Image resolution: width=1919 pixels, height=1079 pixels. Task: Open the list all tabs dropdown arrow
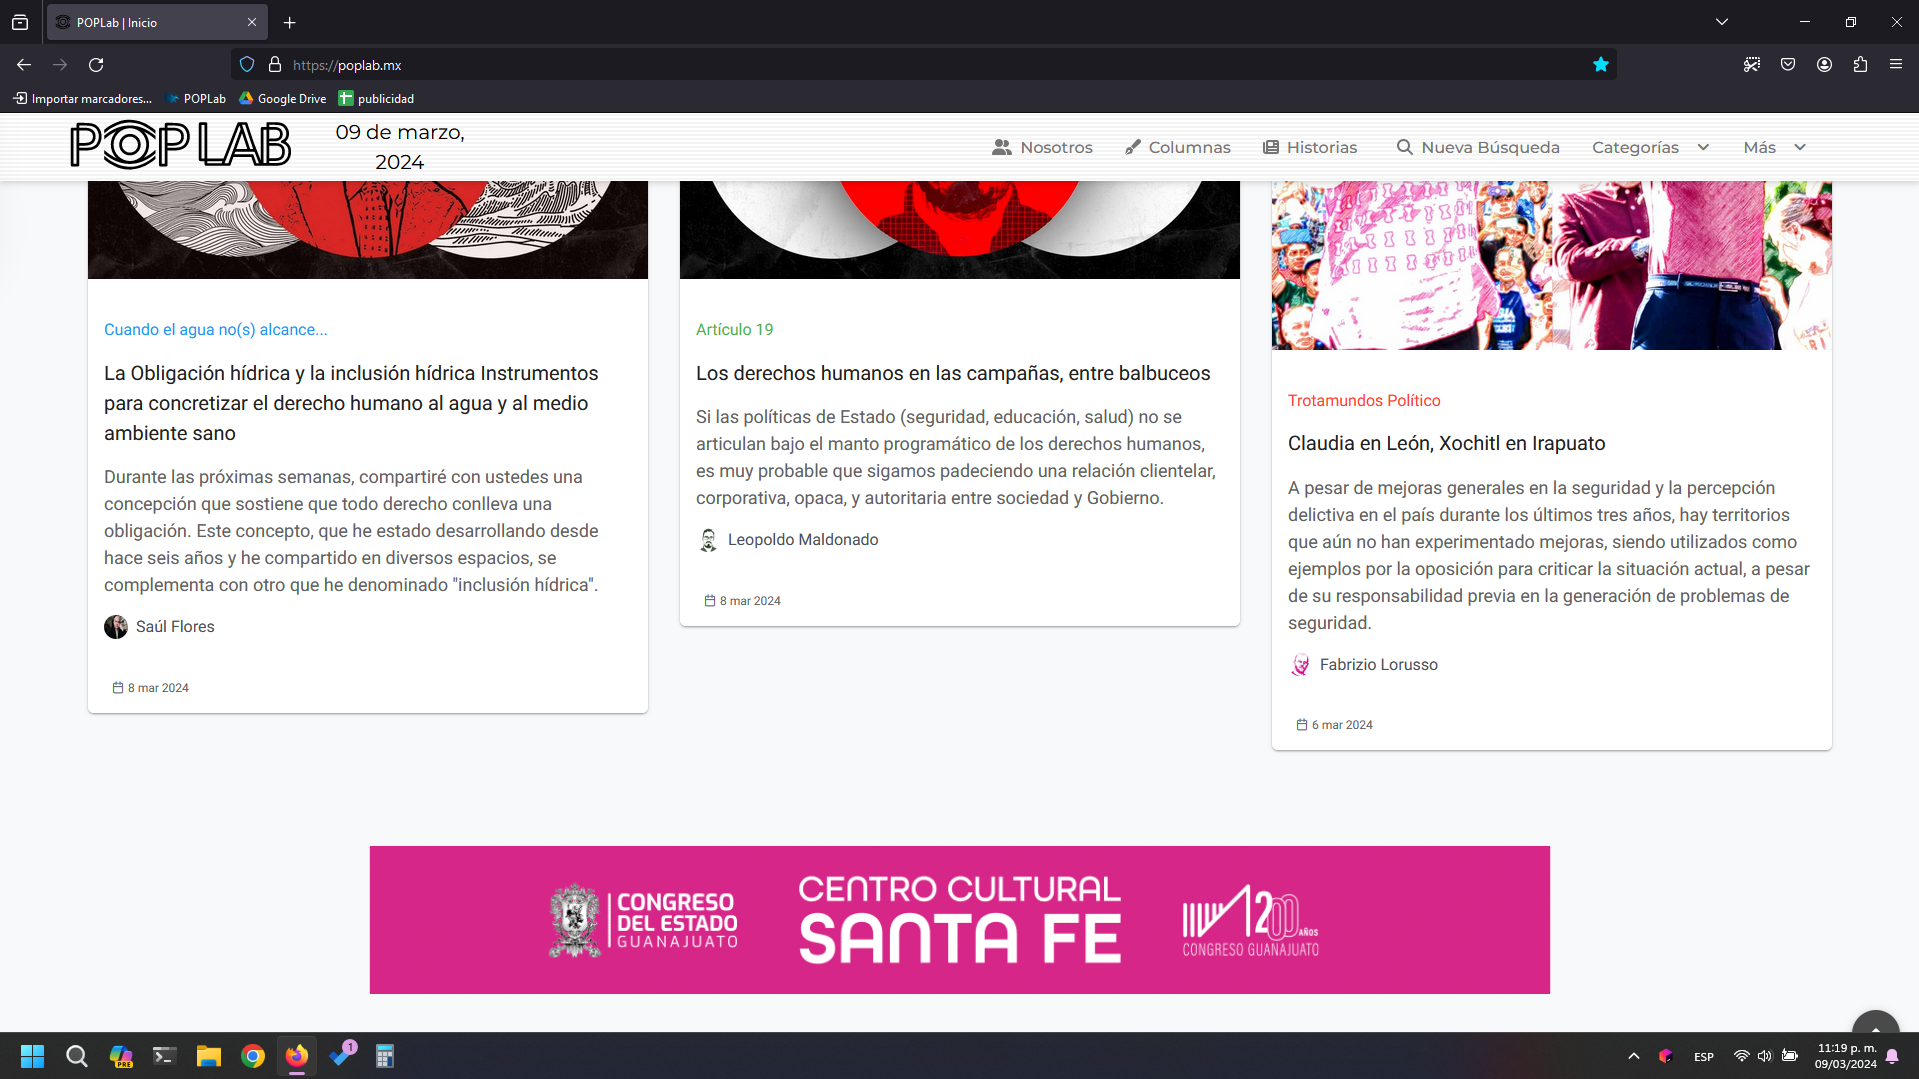pos(1721,22)
